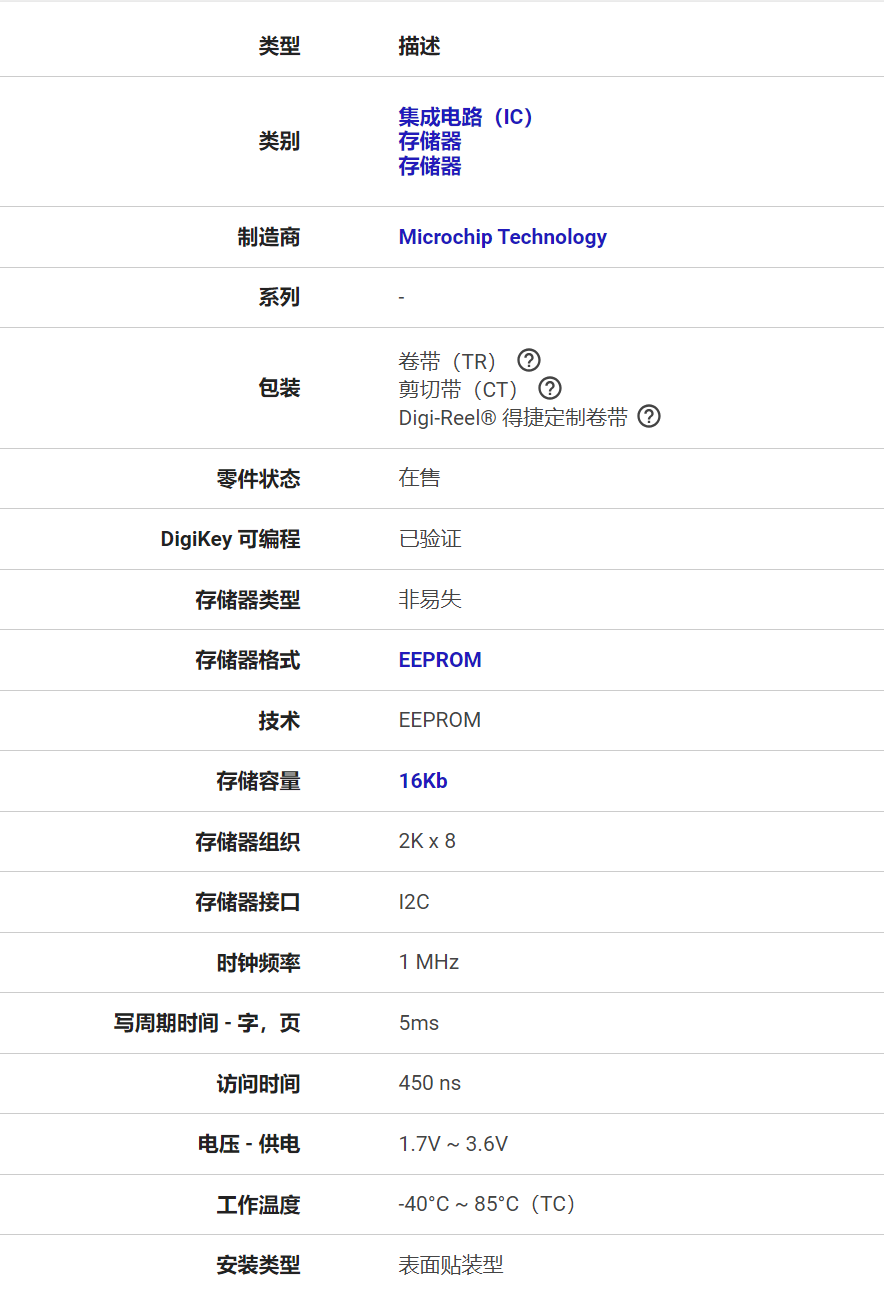Select the 类型 column header
The image size is (884, 1295).
click(279, 46)
